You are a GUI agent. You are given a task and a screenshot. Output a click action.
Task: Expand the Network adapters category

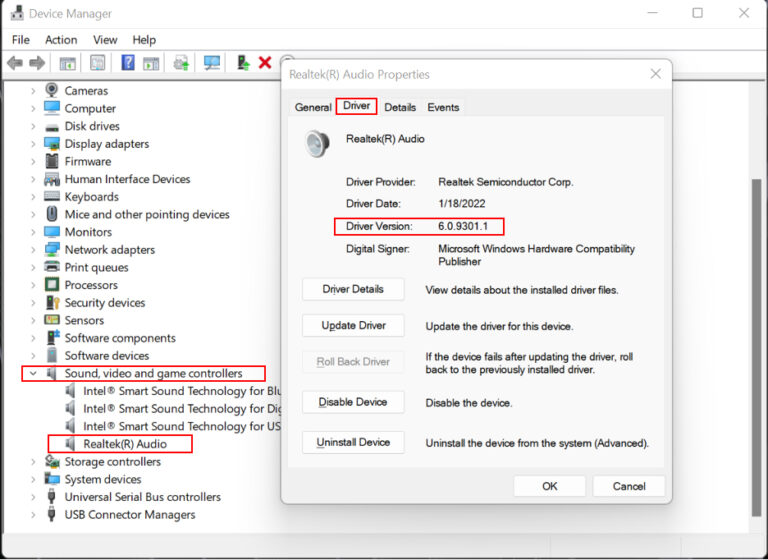[x=33, y=250]
